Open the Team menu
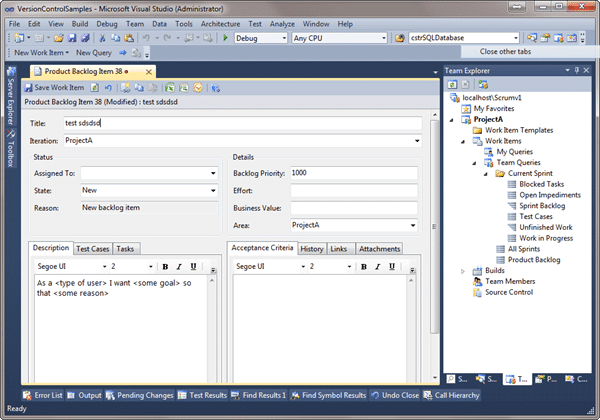Screen dimensions: 600x420 tap(135, 24)
